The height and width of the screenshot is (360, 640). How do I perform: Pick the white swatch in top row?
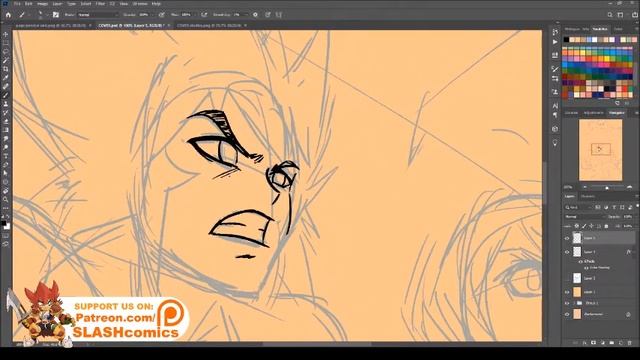[x=595, y=40]
